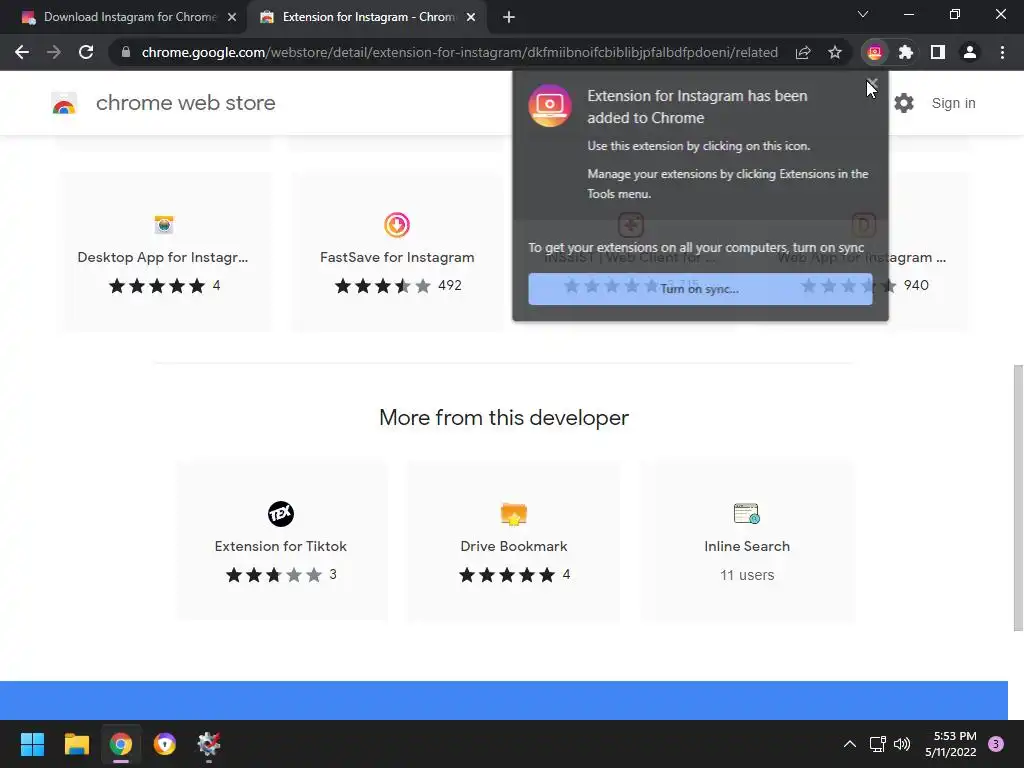Click the Chrome Web Store rainbow logo
Image resolution: width=1024 pixels, height=768 pixels.
64,103
